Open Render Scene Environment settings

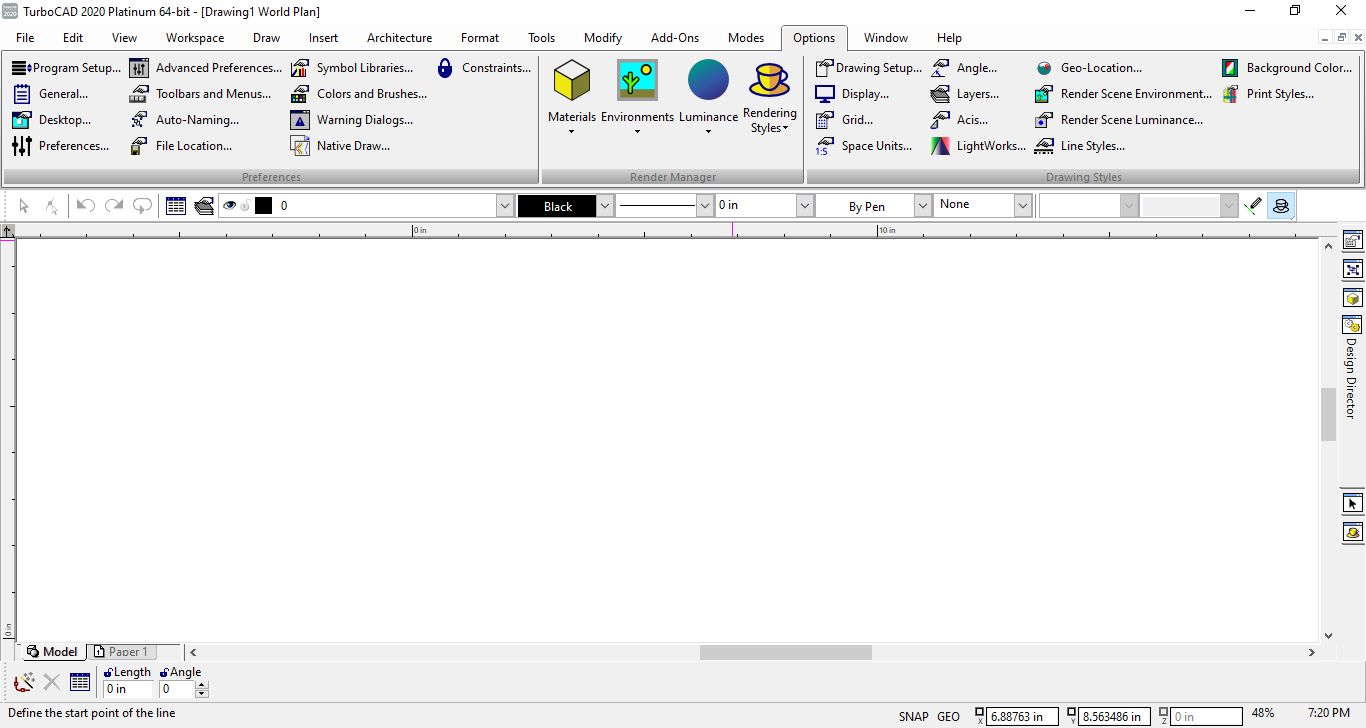tap(1123, 94)
